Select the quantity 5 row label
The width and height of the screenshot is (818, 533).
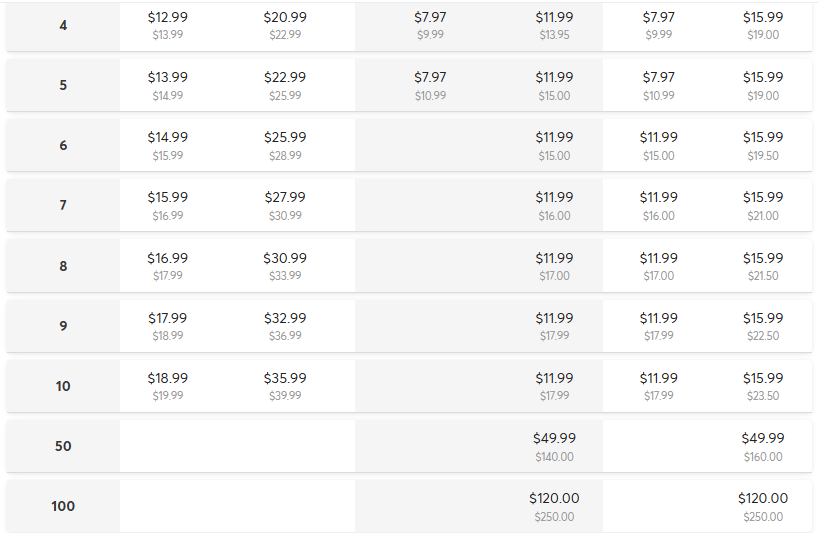tap(63, 85)
